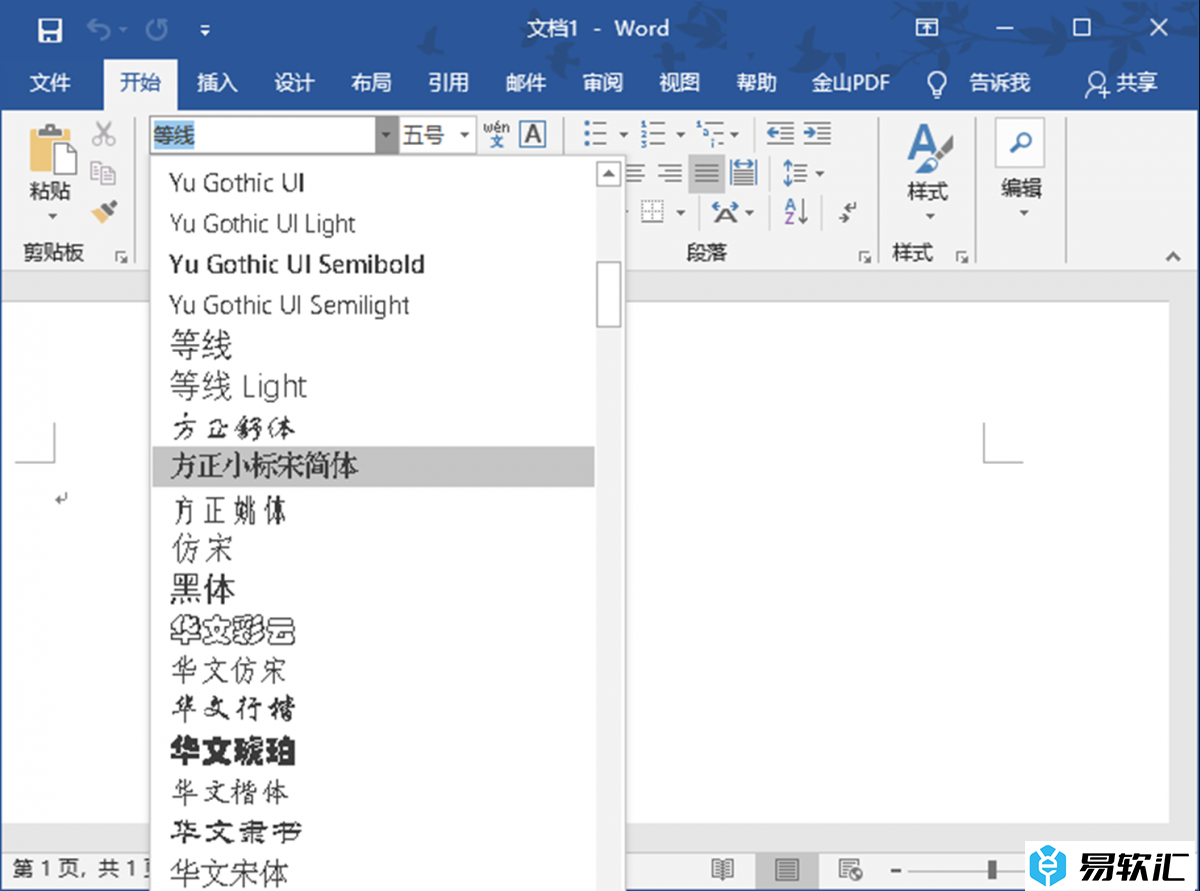This screenshot has width=1200, height=891.
Task: Choose font 黑体 from the list
Action: [x=373, y=590]
